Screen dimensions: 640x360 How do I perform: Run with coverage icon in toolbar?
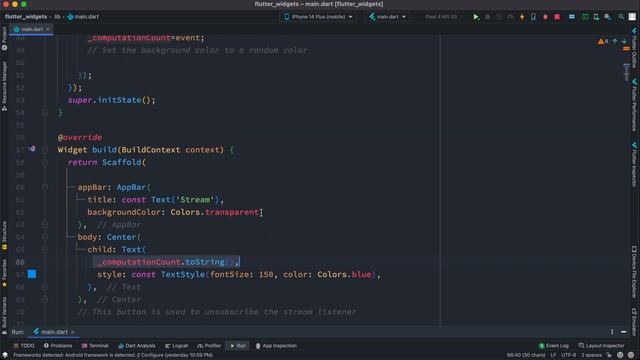(x=499, y=17)
